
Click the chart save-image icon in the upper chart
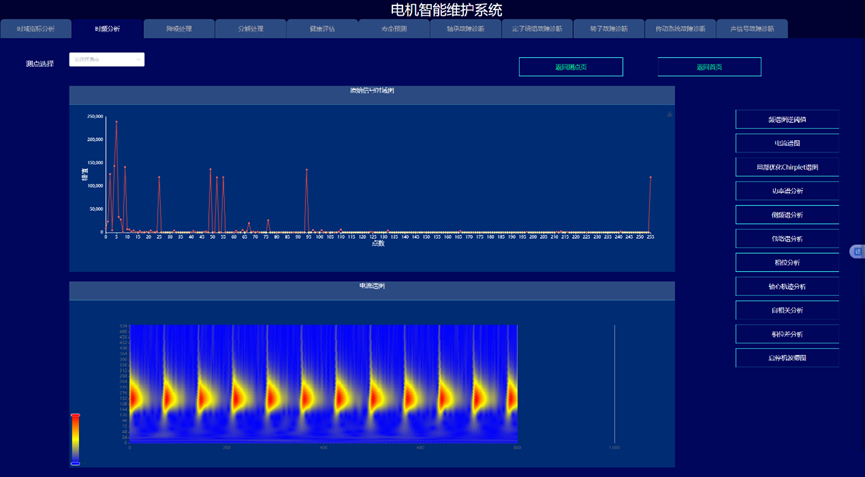point(669,115)
